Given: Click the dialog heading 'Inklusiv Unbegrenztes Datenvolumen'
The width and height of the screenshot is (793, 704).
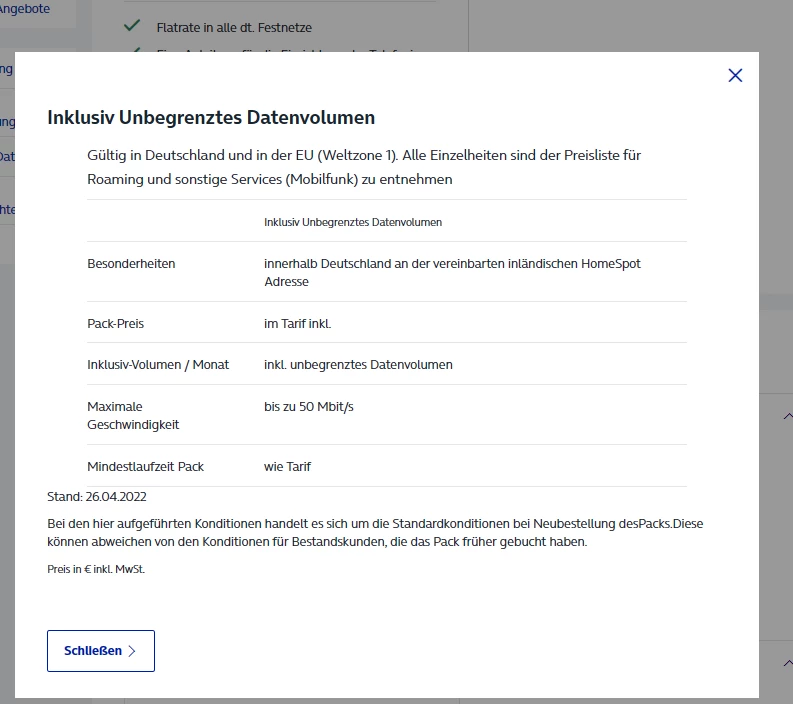Looking at the screenshot, I should pos(211,118).
